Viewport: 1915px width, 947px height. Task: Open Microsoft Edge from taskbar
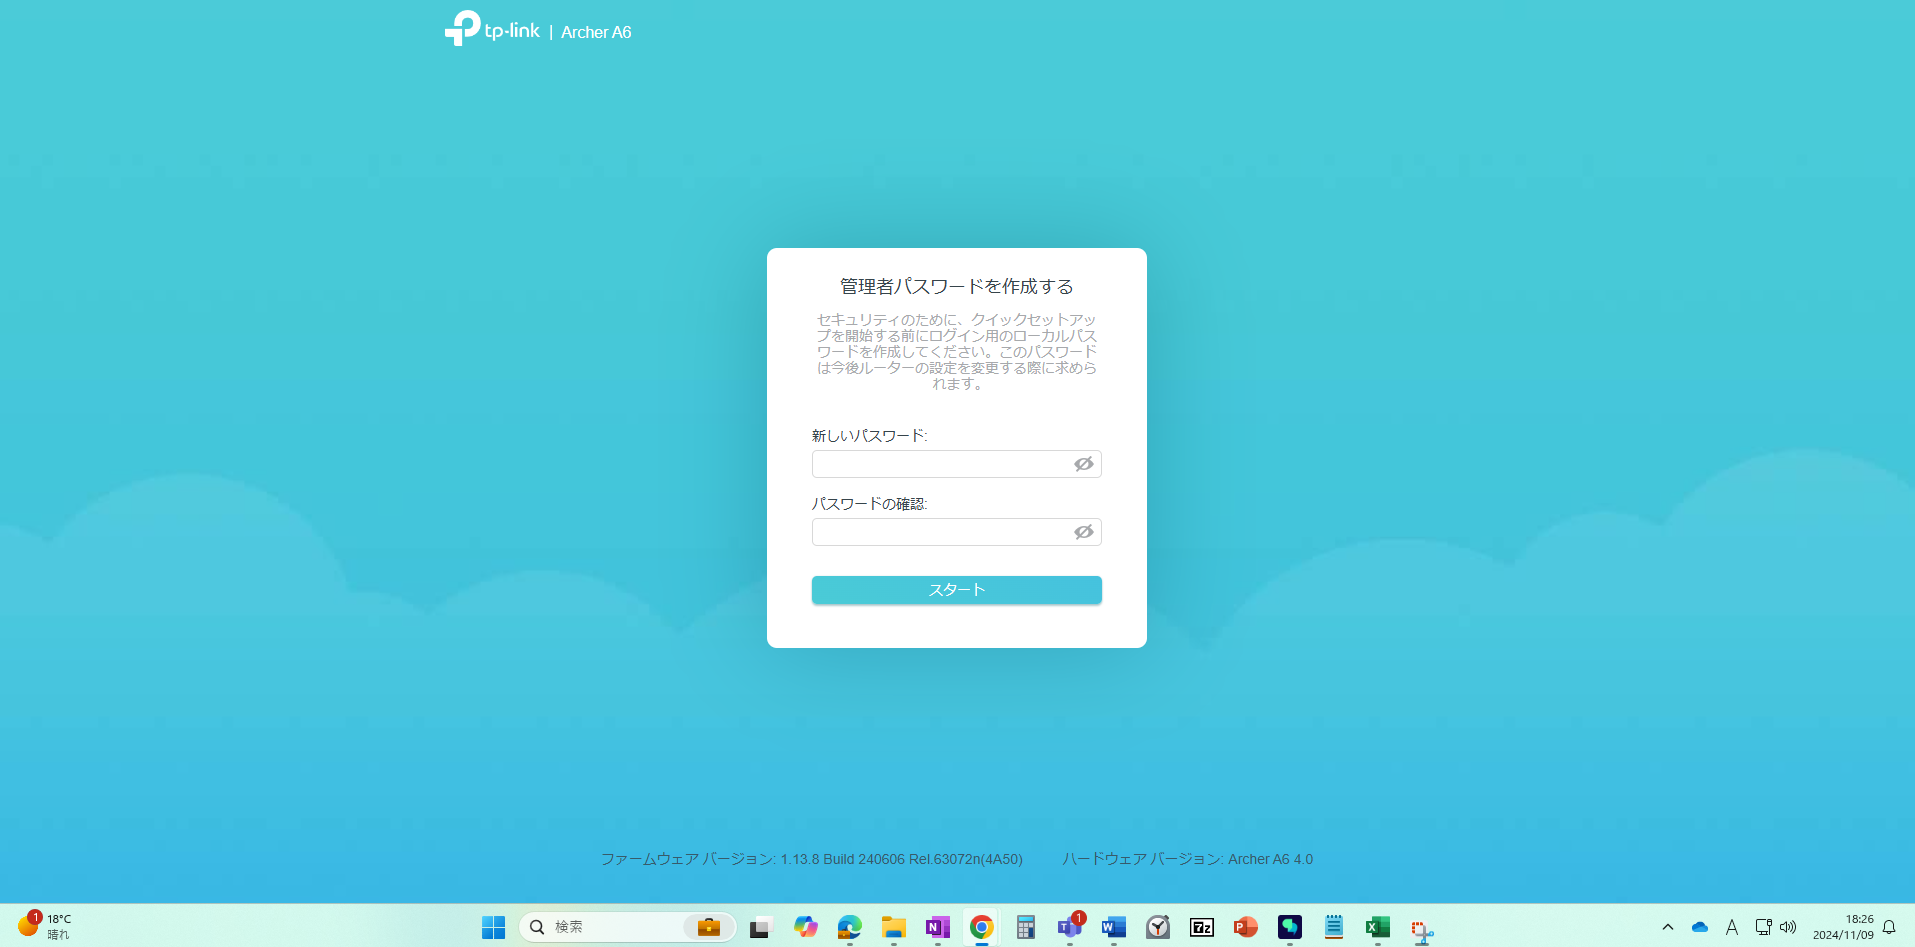[849, 927]
